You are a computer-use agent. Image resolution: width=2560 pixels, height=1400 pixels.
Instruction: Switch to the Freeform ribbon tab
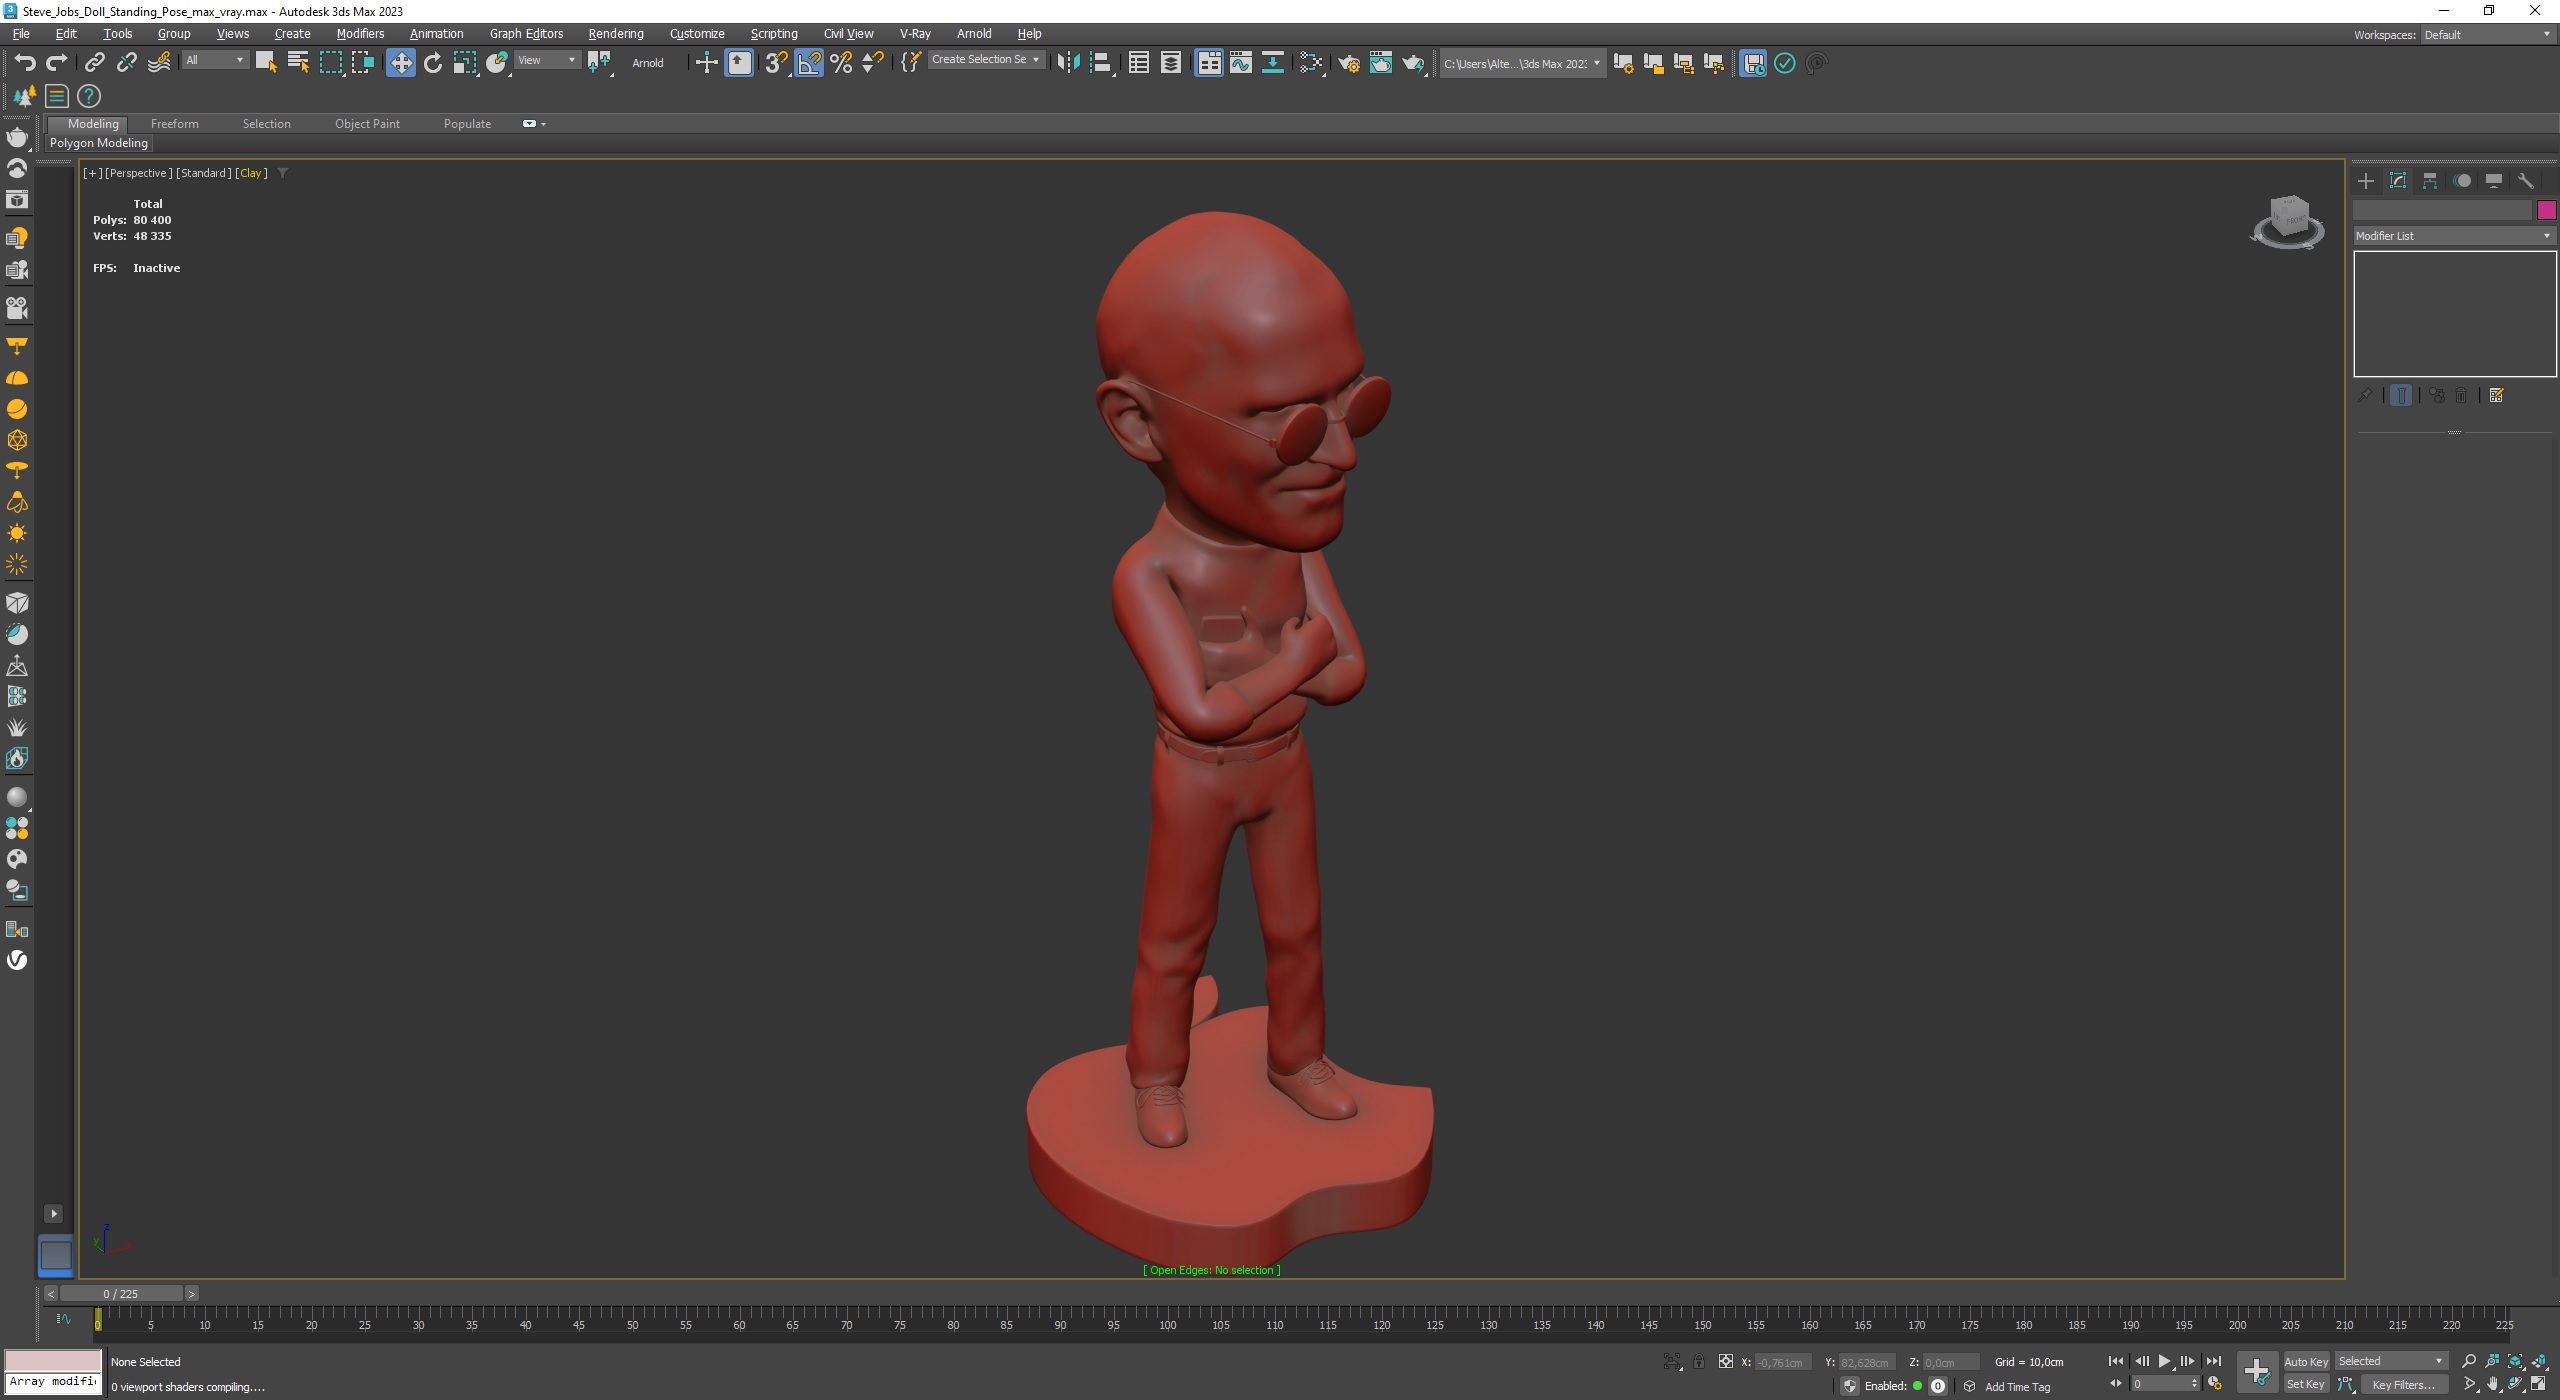(x=175, y=124)
